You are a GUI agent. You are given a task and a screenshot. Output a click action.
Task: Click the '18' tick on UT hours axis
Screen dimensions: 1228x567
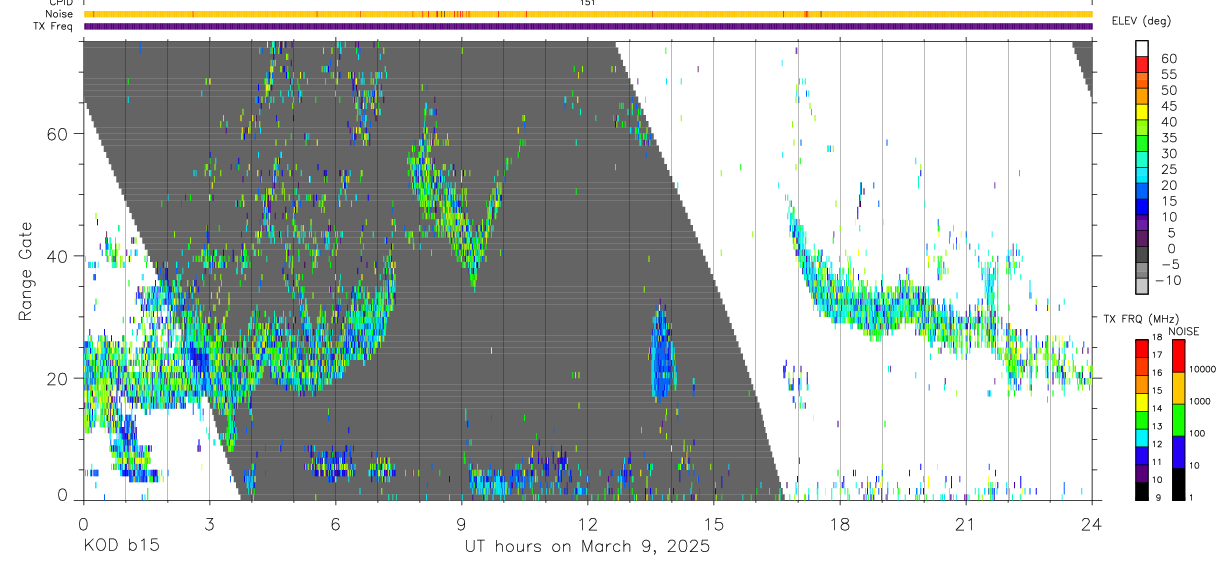(840, 523)
